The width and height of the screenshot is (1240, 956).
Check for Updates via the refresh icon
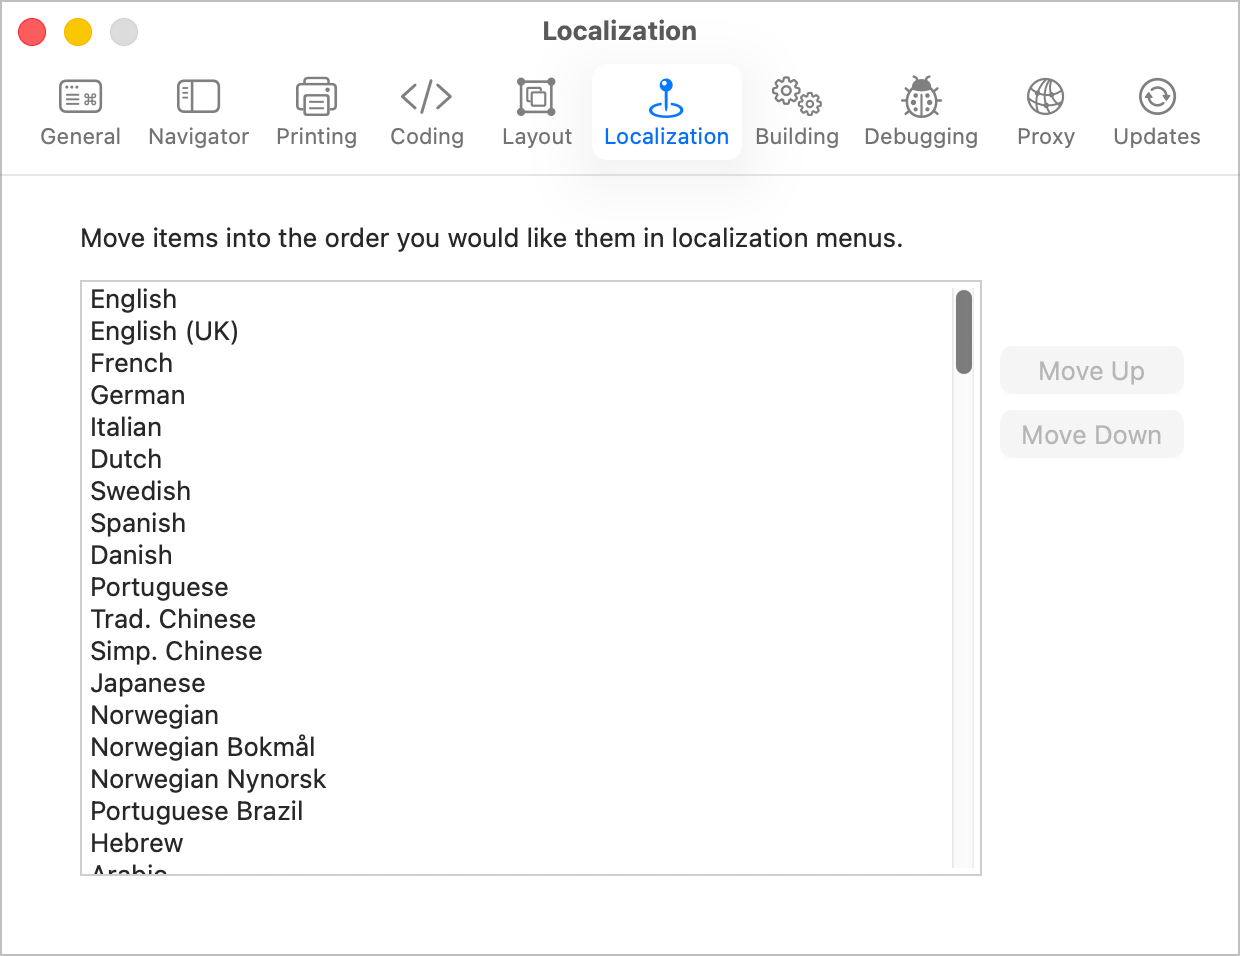pyautogui.click(x=1156, y=110)
